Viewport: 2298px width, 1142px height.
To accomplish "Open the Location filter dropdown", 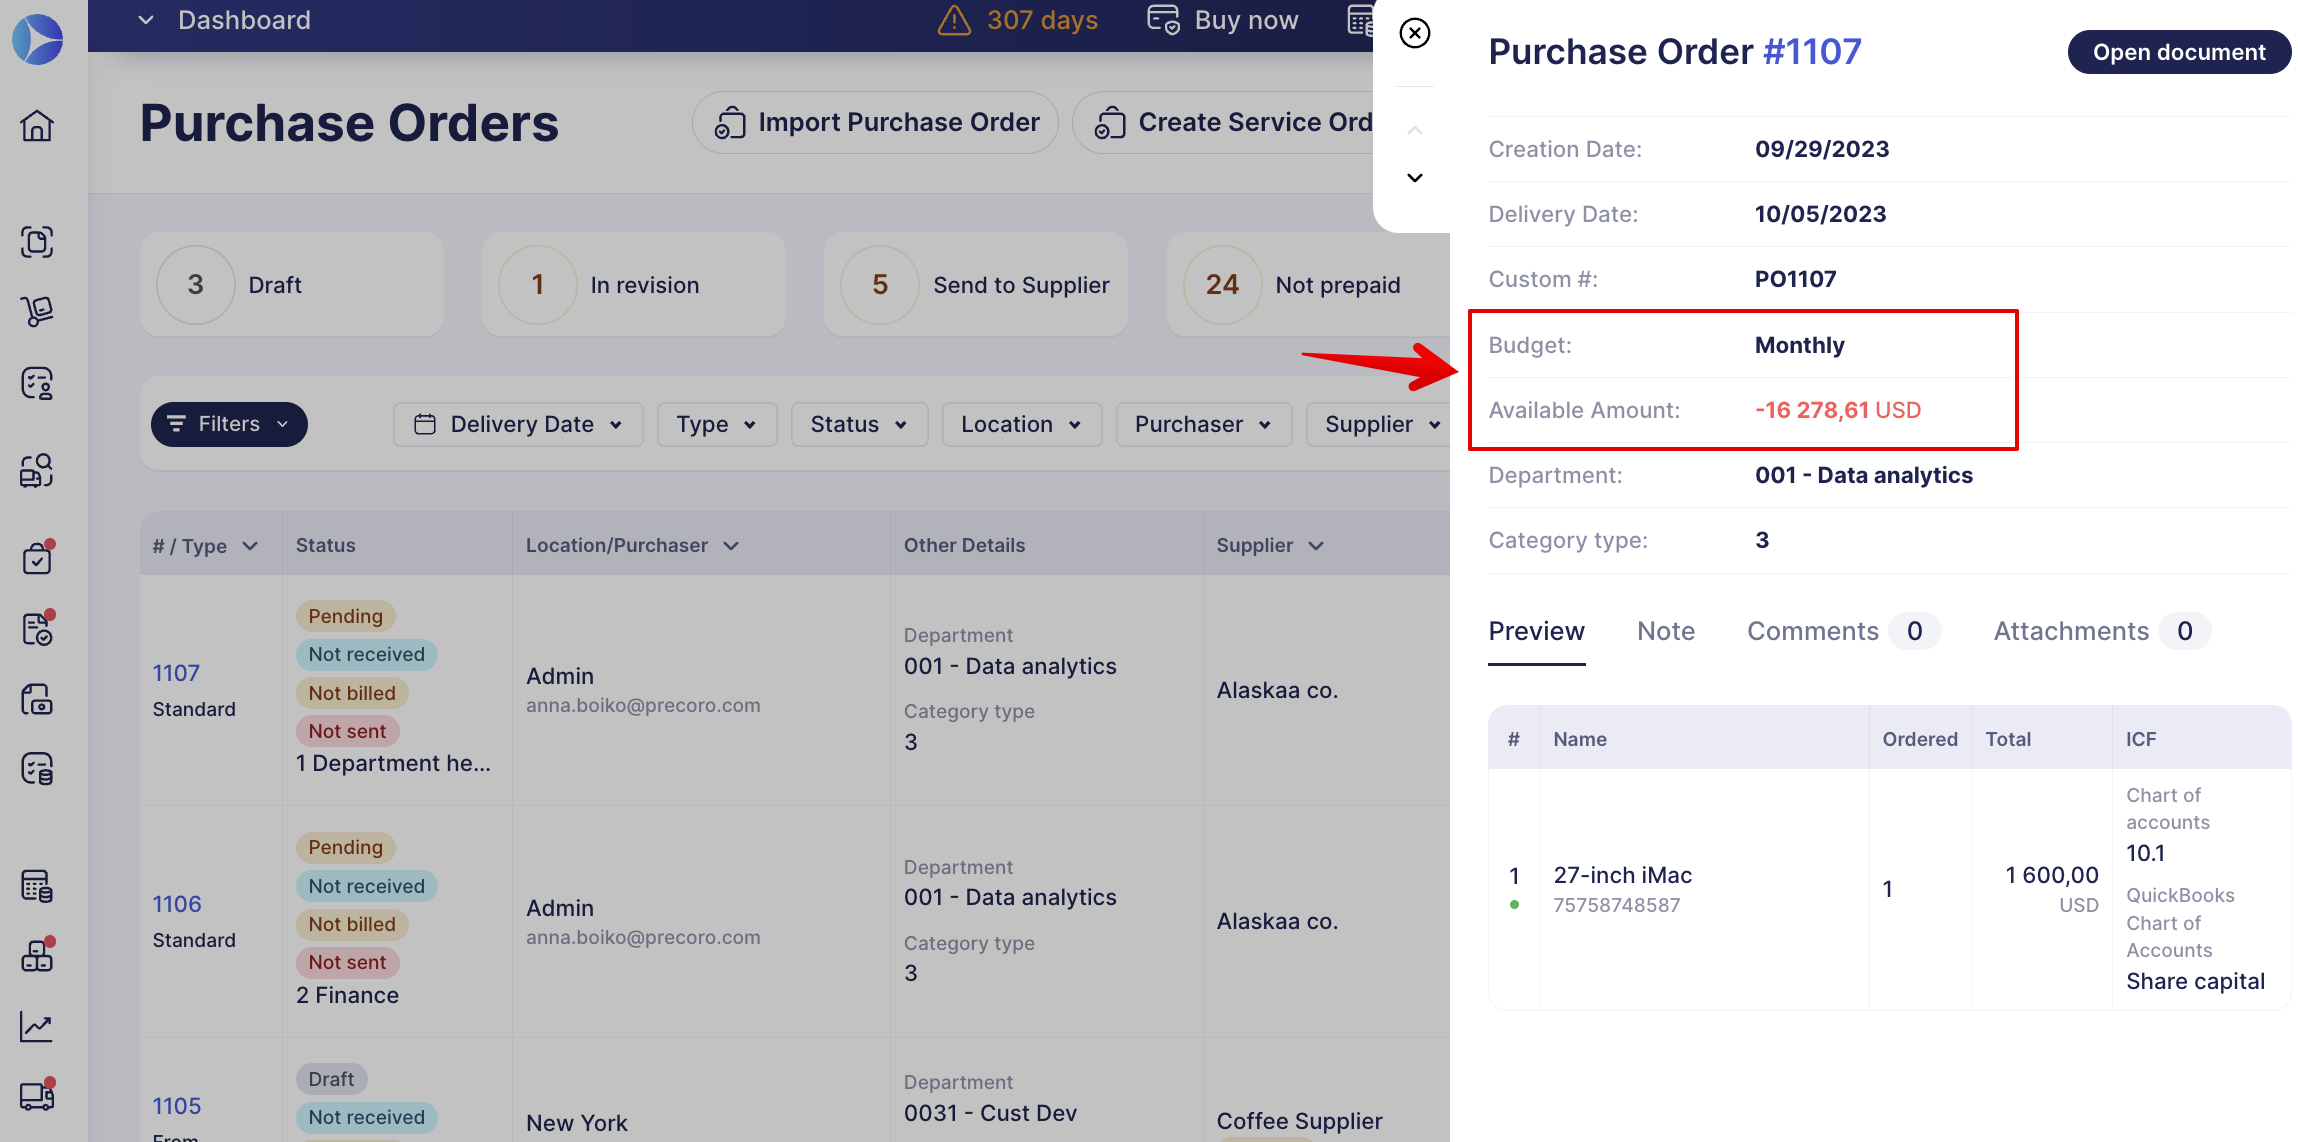I will (x=1022, y=424).
